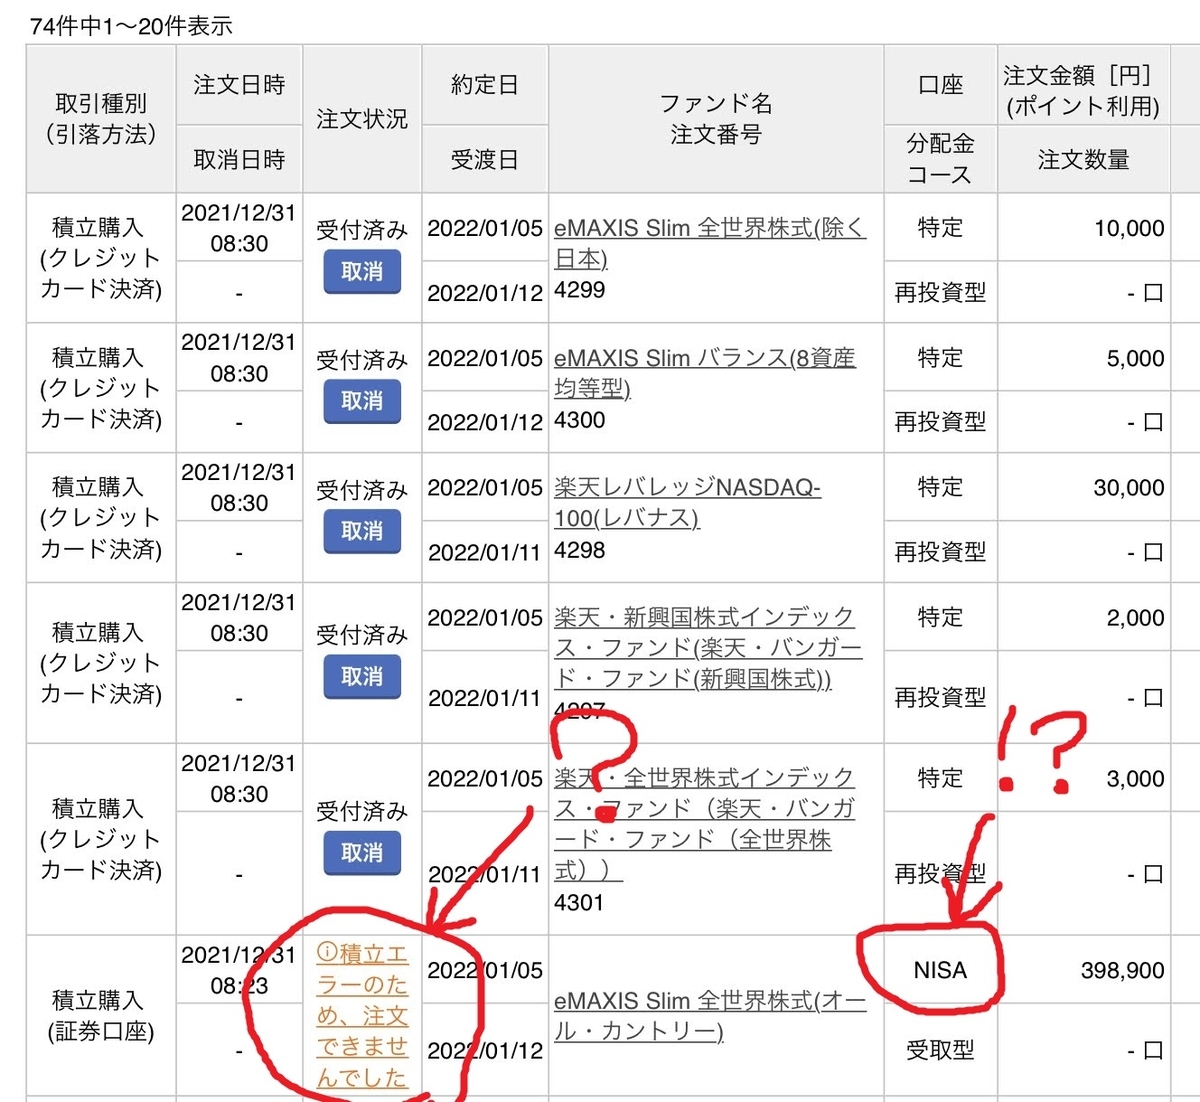
Task: Open eMAXIS Slim 全世界株式(オール・カントリー) link
Action: 710,1016
